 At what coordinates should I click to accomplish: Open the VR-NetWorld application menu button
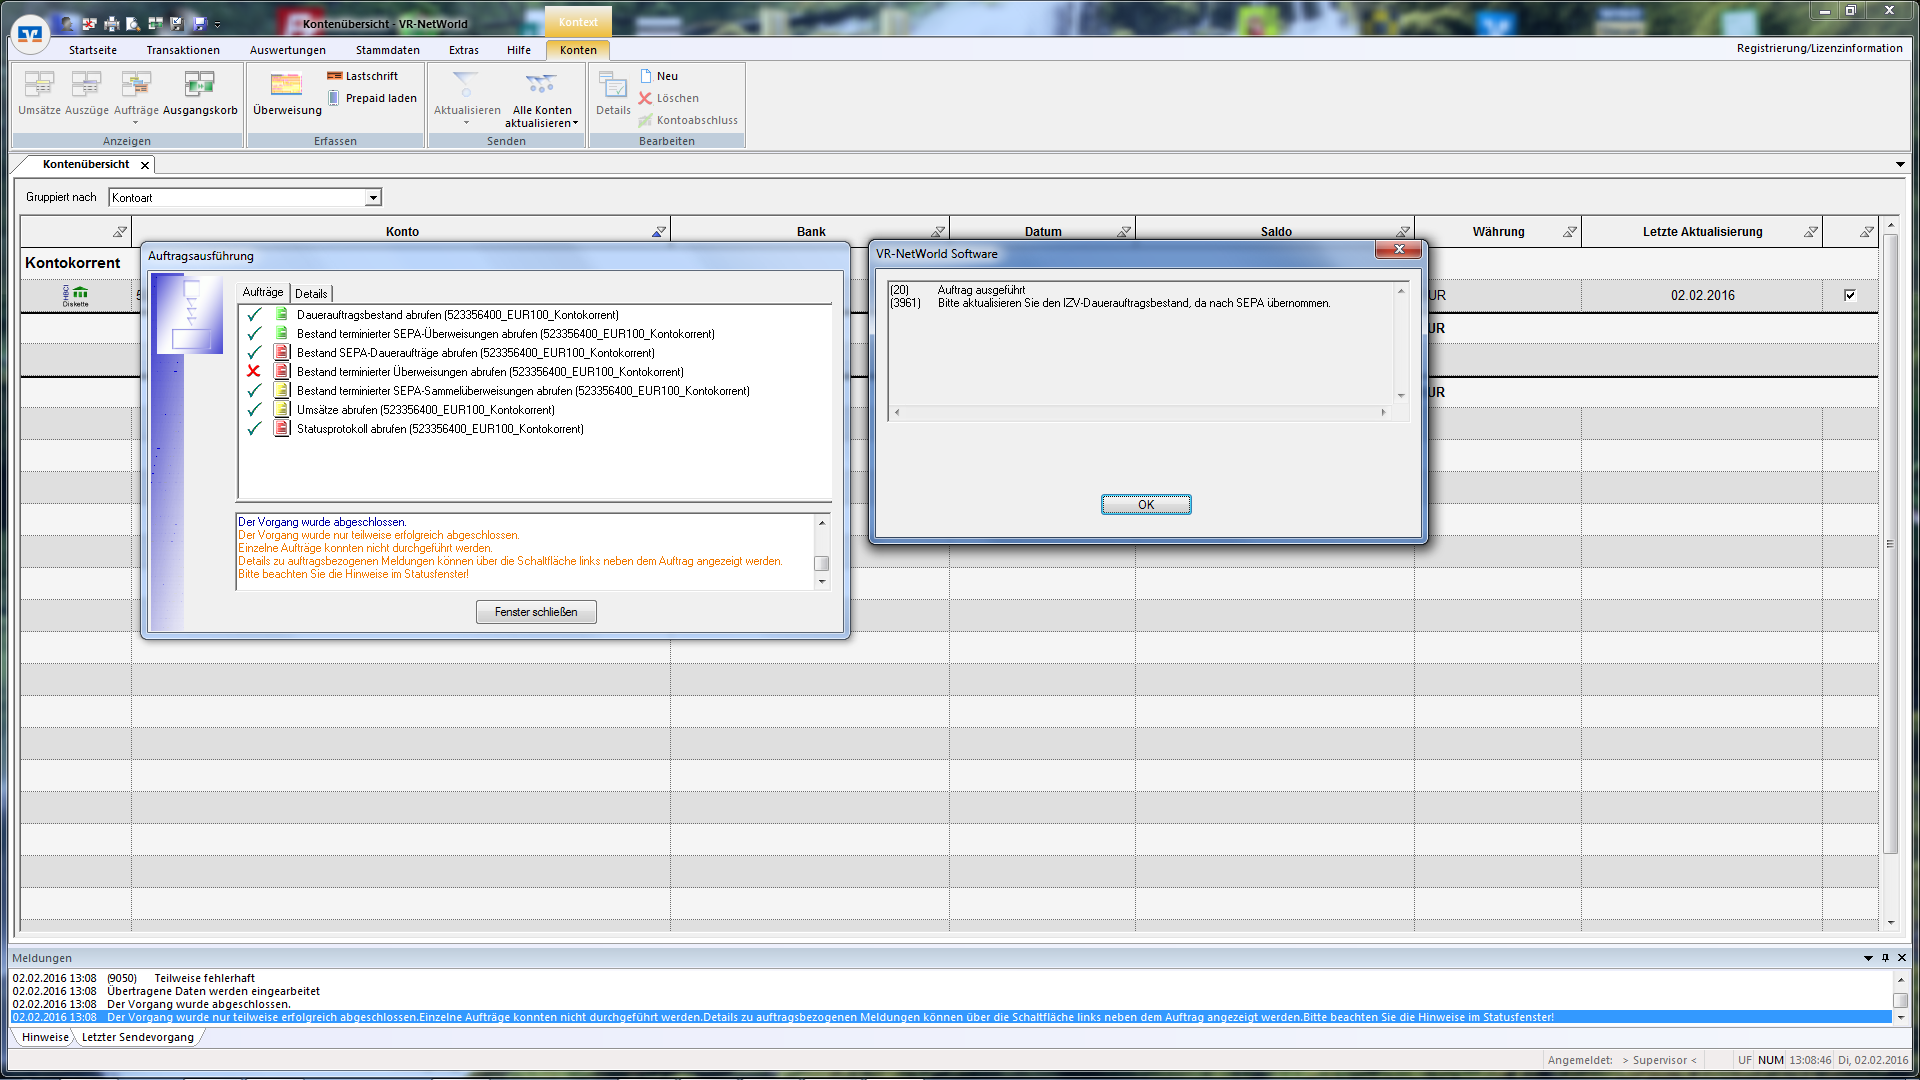31,34
